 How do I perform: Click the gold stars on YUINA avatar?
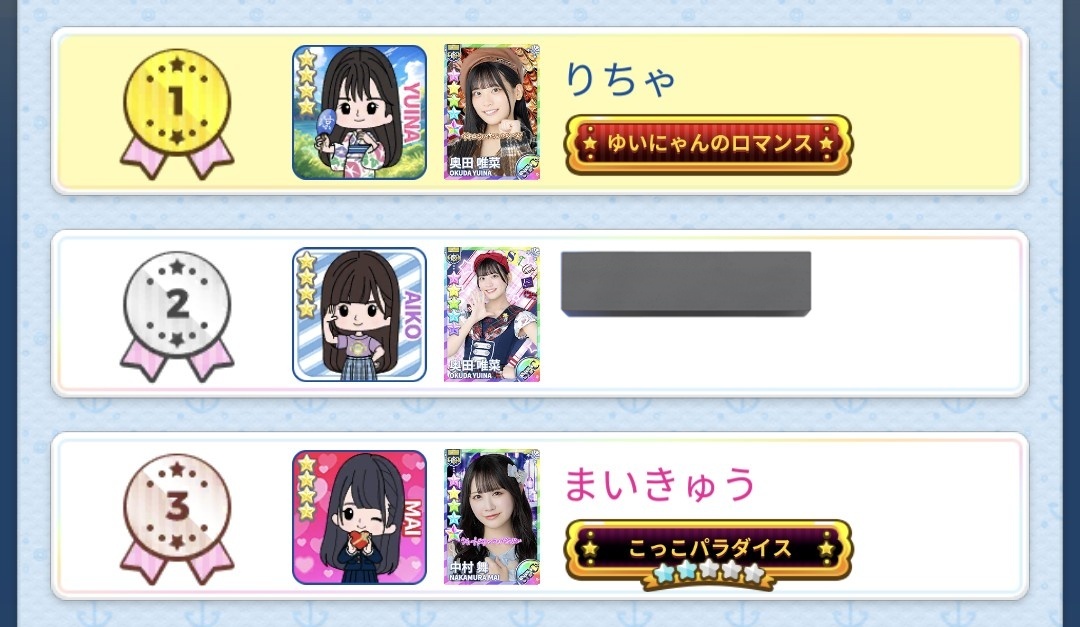point(307,82)
